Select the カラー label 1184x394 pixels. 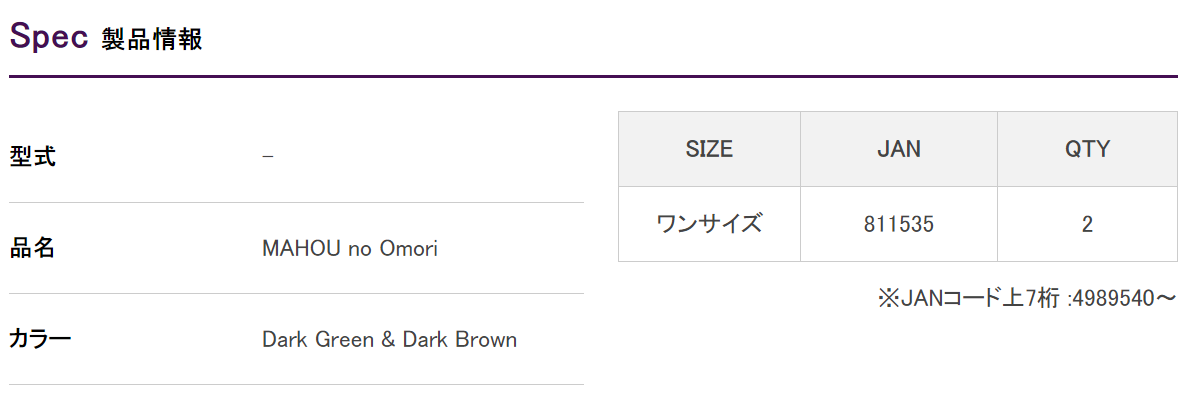(40, 339)
